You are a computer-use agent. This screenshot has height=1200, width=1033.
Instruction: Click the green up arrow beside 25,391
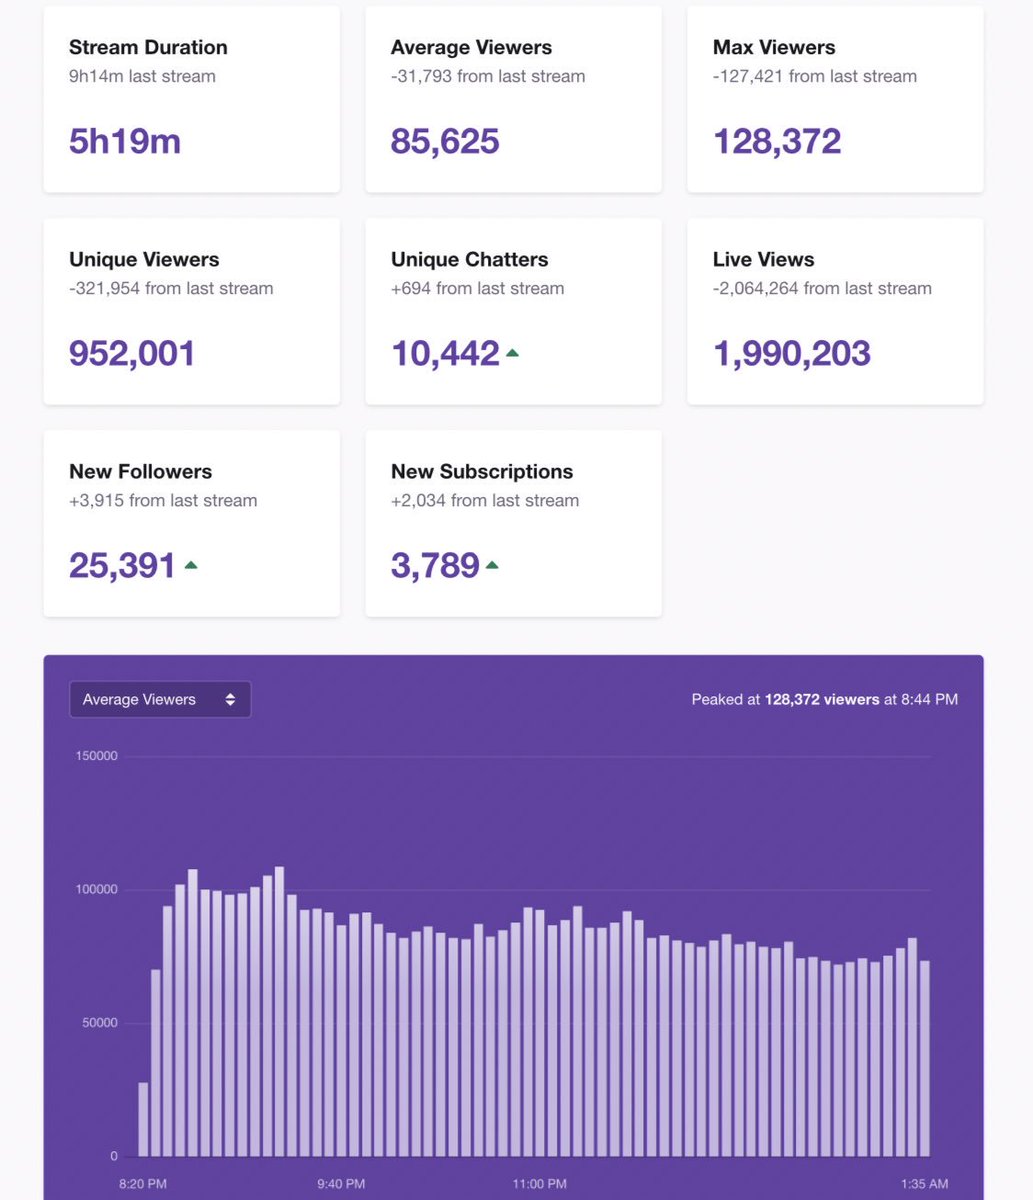190,565
